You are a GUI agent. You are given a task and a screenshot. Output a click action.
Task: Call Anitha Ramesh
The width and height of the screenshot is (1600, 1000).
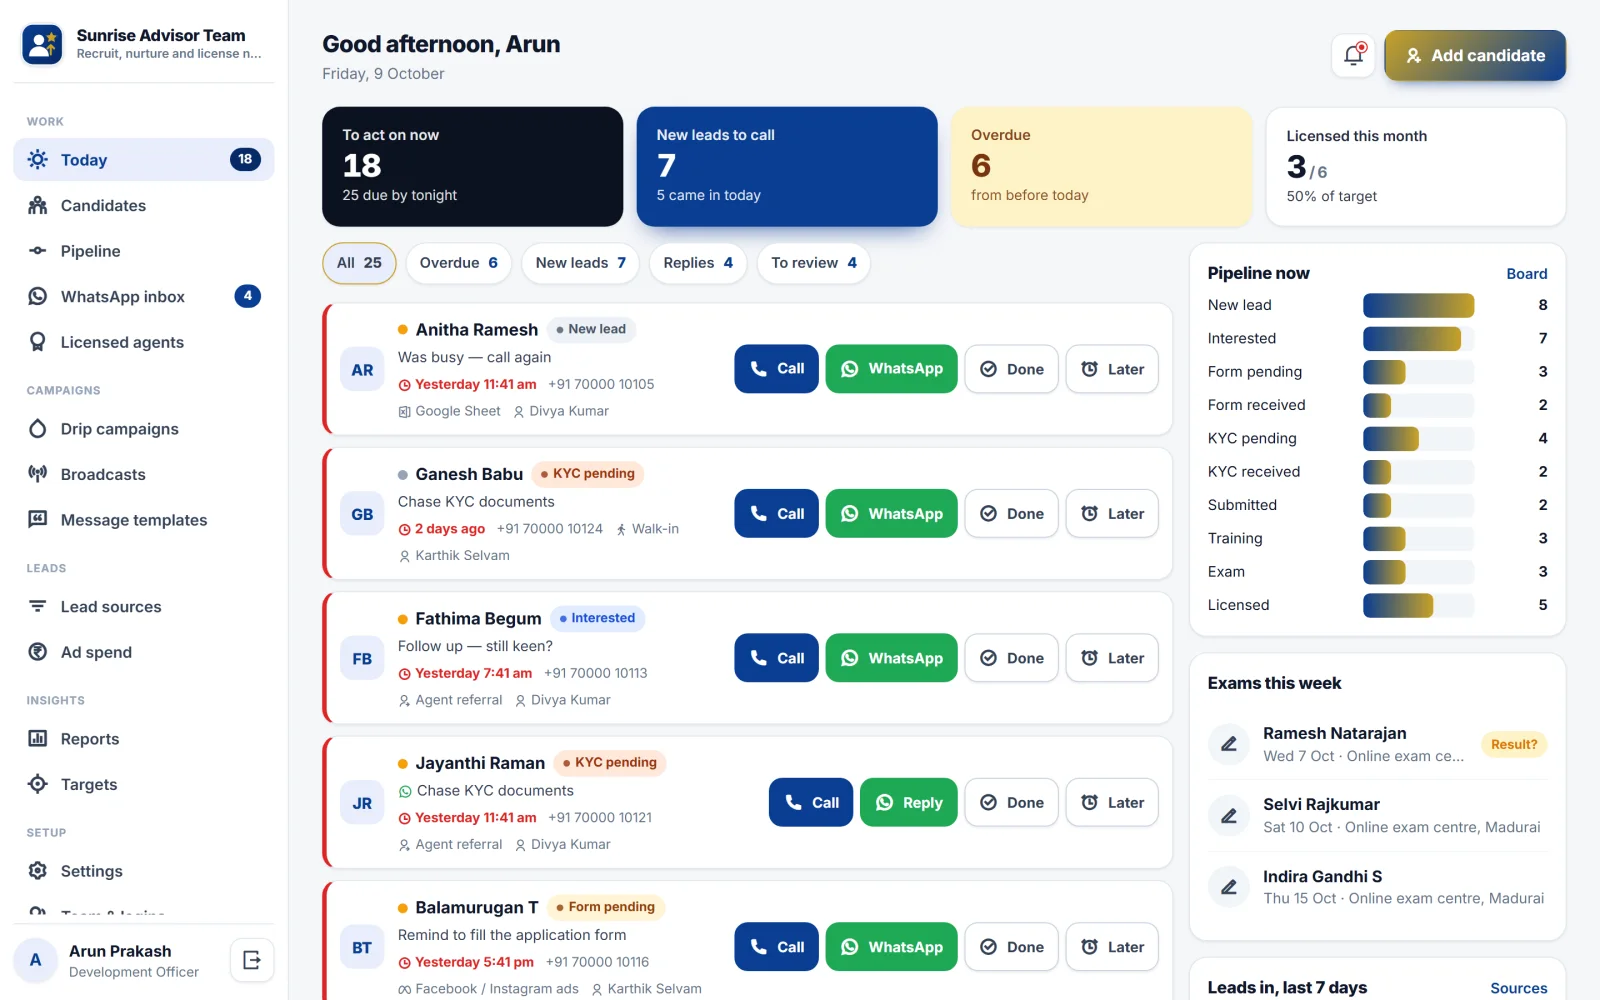(x=777, y=369)
